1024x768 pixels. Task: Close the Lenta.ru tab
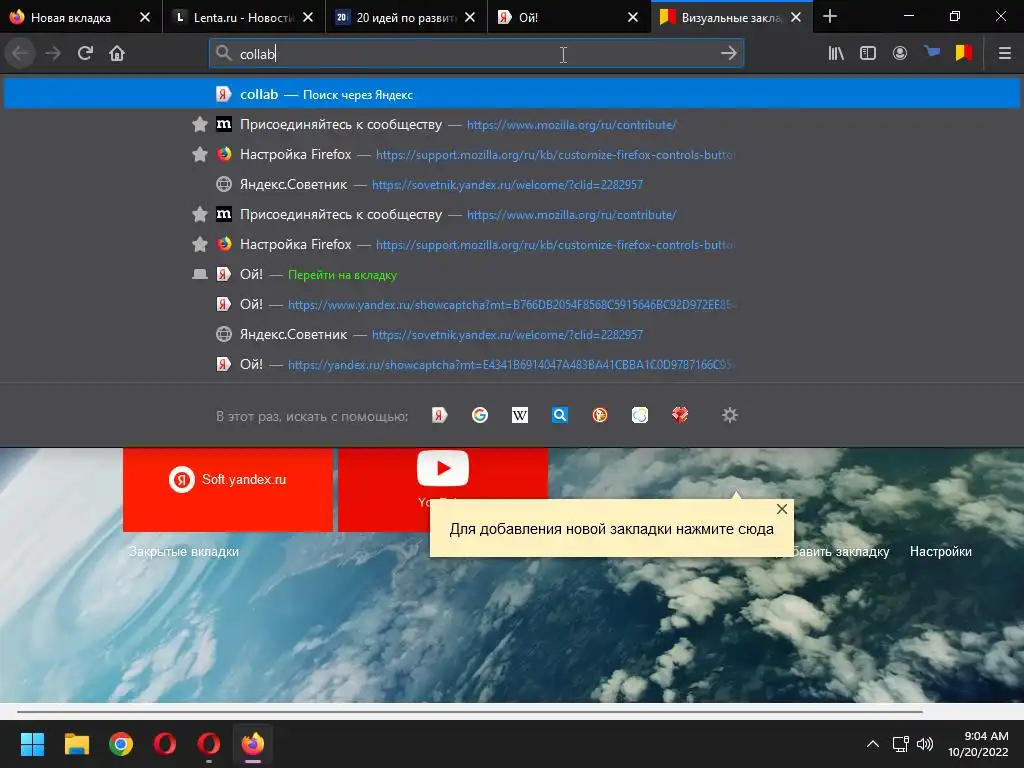(x=308, y=18)
